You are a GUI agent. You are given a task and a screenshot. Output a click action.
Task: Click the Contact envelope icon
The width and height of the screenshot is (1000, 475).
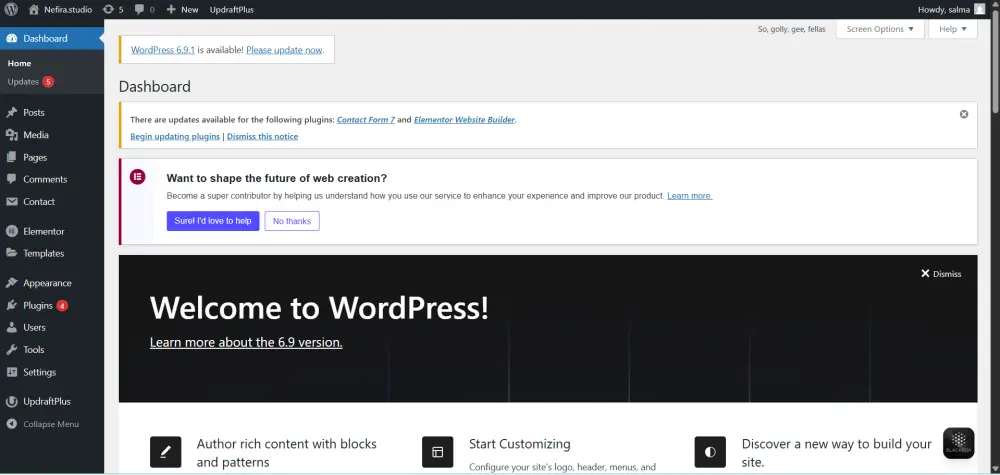click(x=11, y=201)
